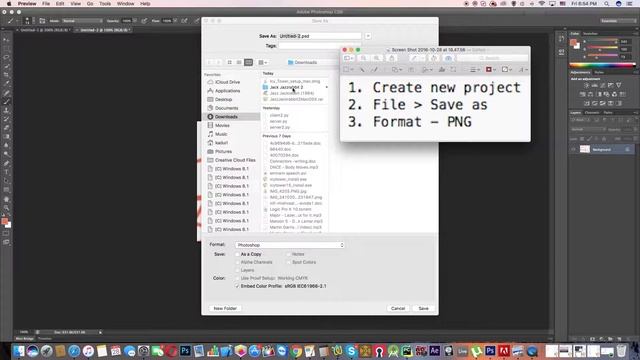Check the As a Copy checkbox
The image size is (640, 360).
(237, 254)
